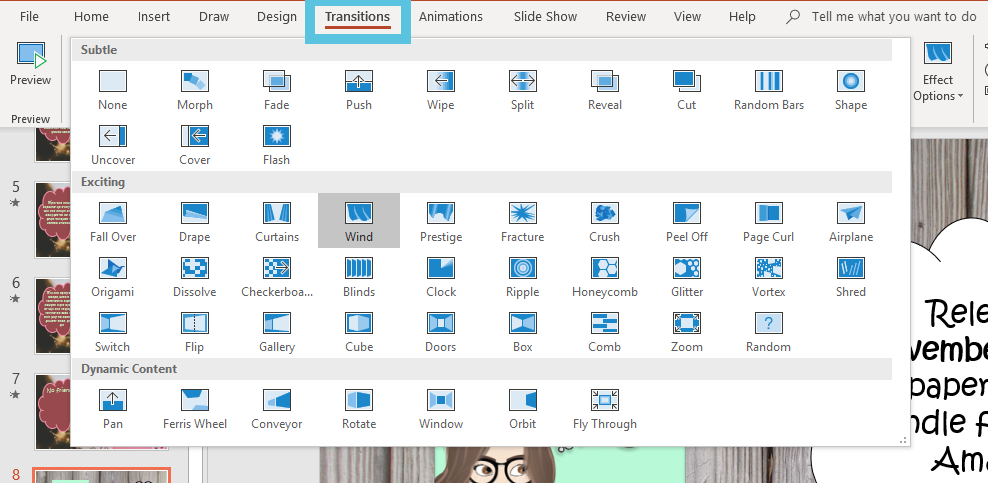Choose the Curtains transition
The width and height of the screenshot is (988, 483).
point(277,222)
